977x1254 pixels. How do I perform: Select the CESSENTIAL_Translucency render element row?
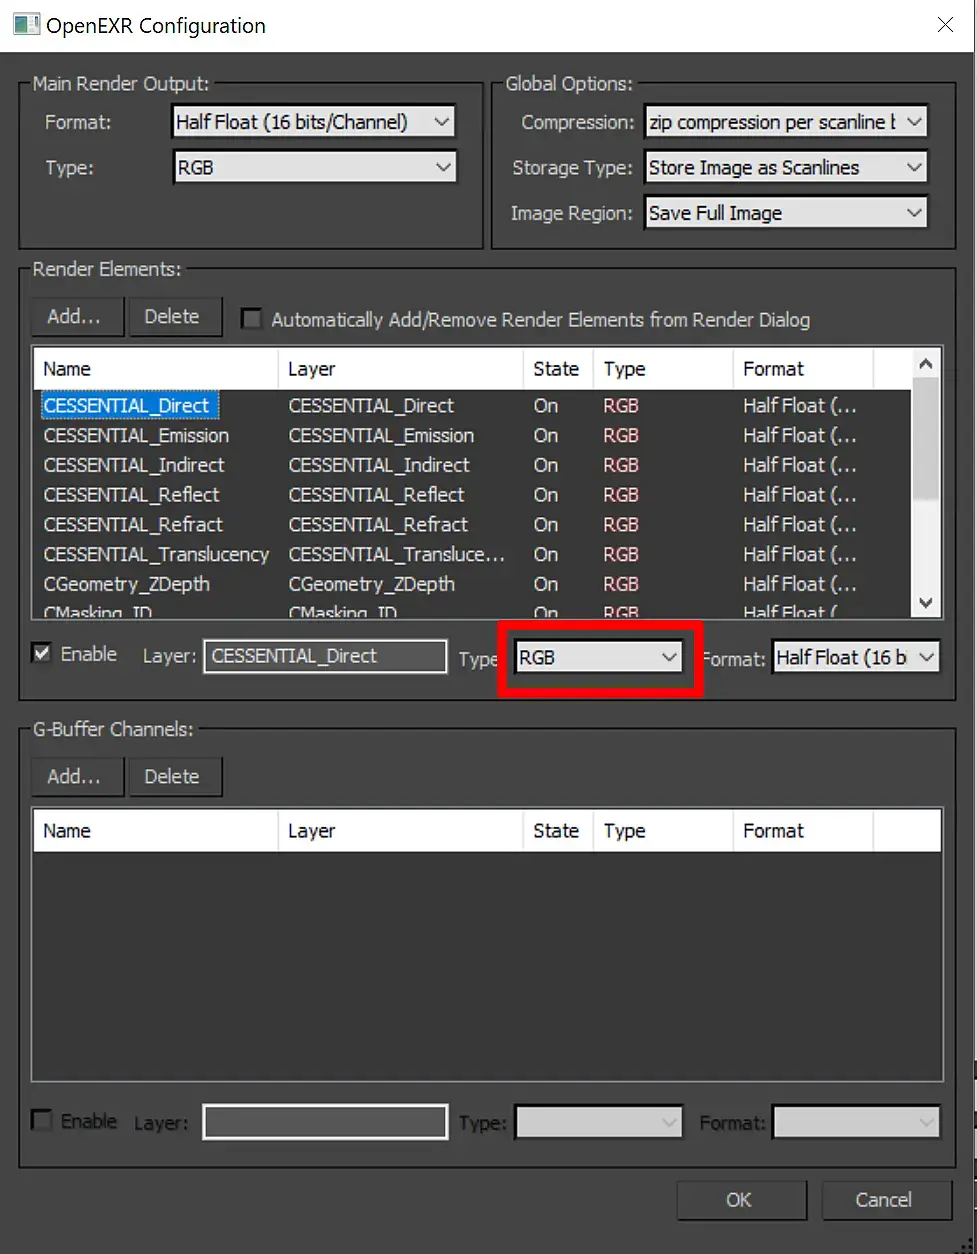pos(472,554)
